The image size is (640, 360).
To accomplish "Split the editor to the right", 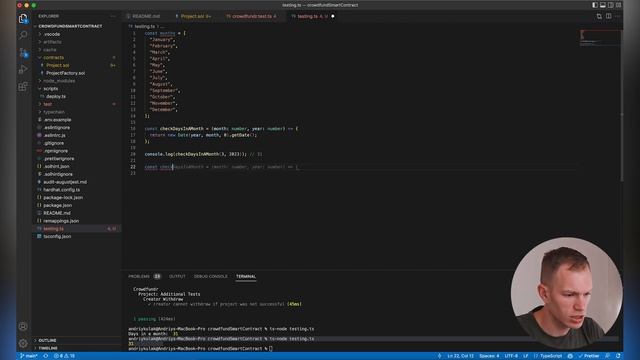I will (609, 16).
